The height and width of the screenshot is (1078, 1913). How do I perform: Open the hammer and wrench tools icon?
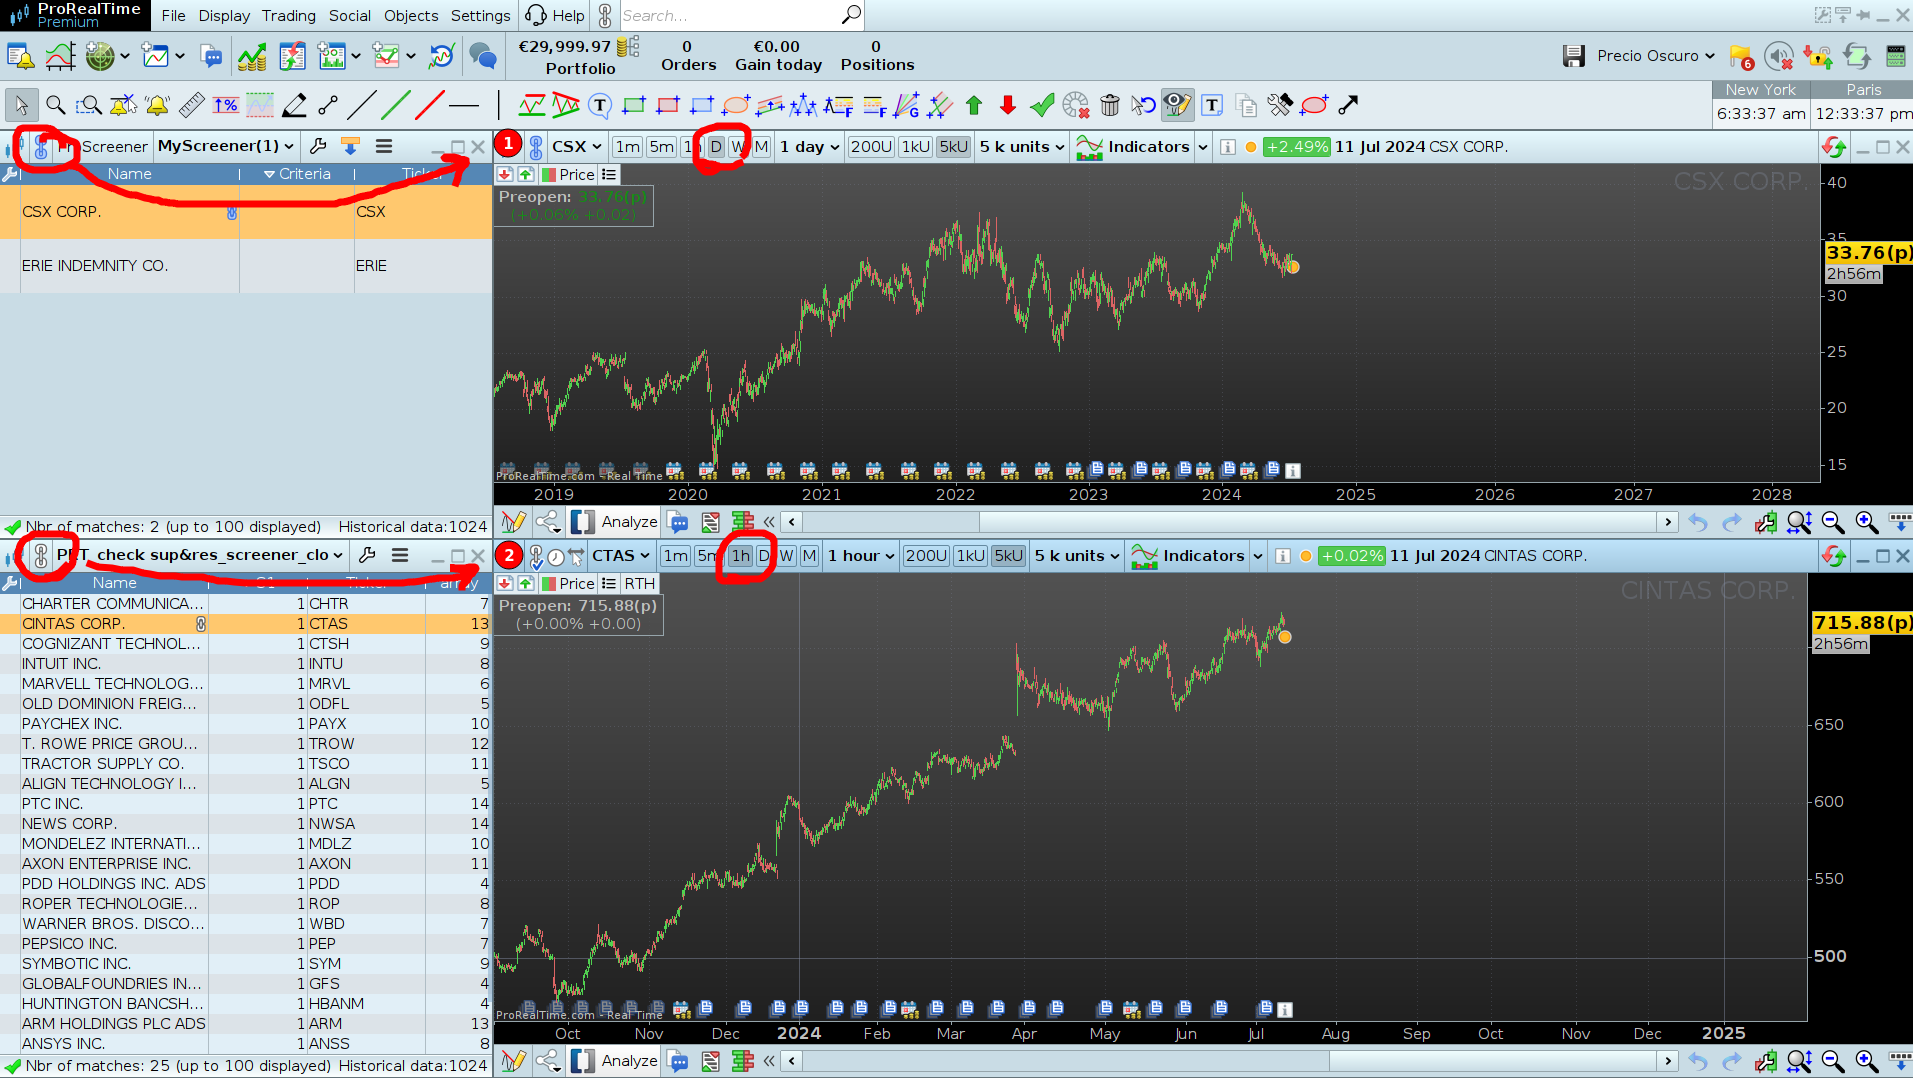pyautogui.click(x=1280, y=105)
